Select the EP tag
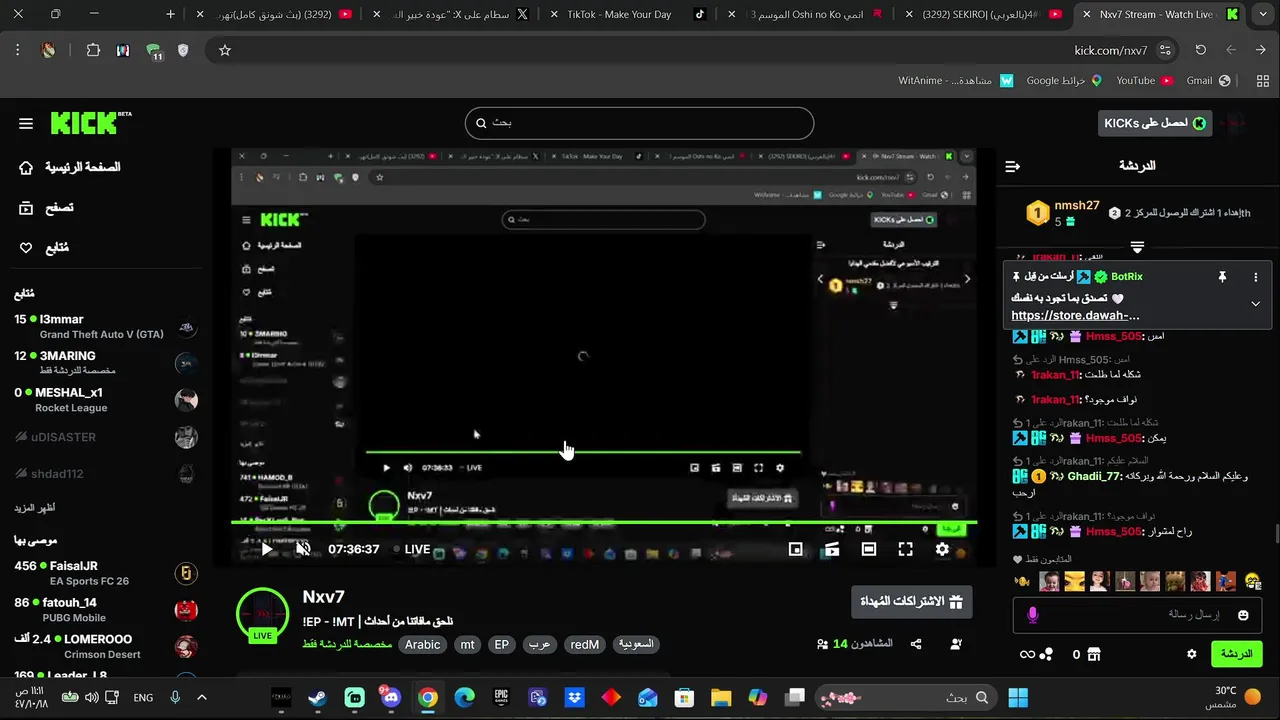Screen dimensions: 1280x720 (502, 645)
